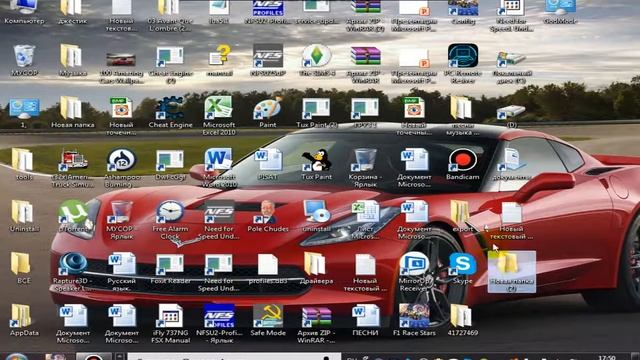Open the МУСОР recycle bin icon
The width and height of the screenshot is (640, 360).
(24, 60)
